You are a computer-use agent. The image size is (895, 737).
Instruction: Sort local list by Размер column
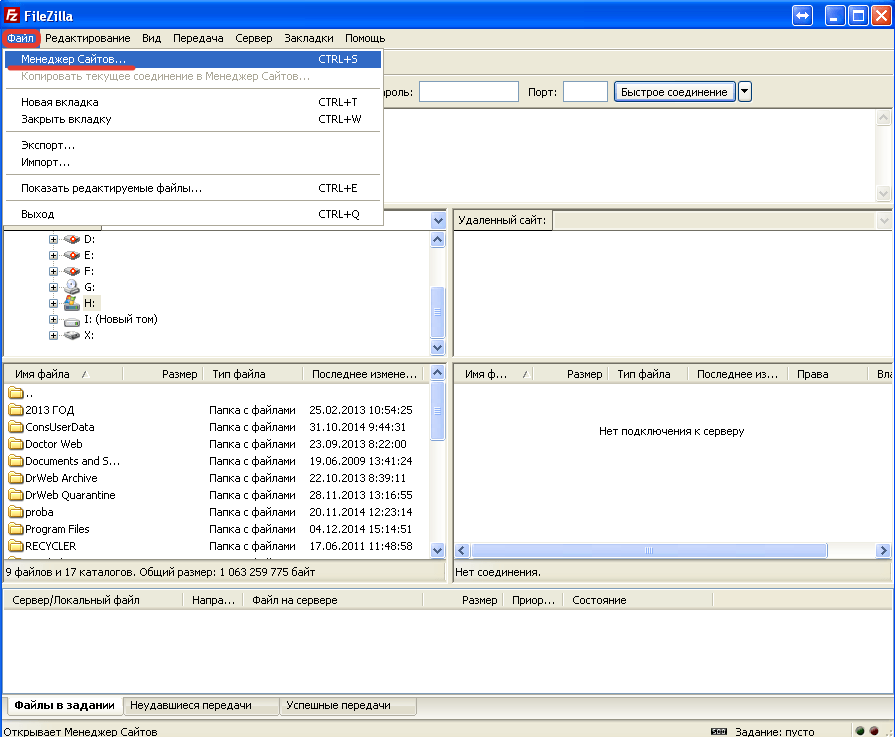coord(162,374)
